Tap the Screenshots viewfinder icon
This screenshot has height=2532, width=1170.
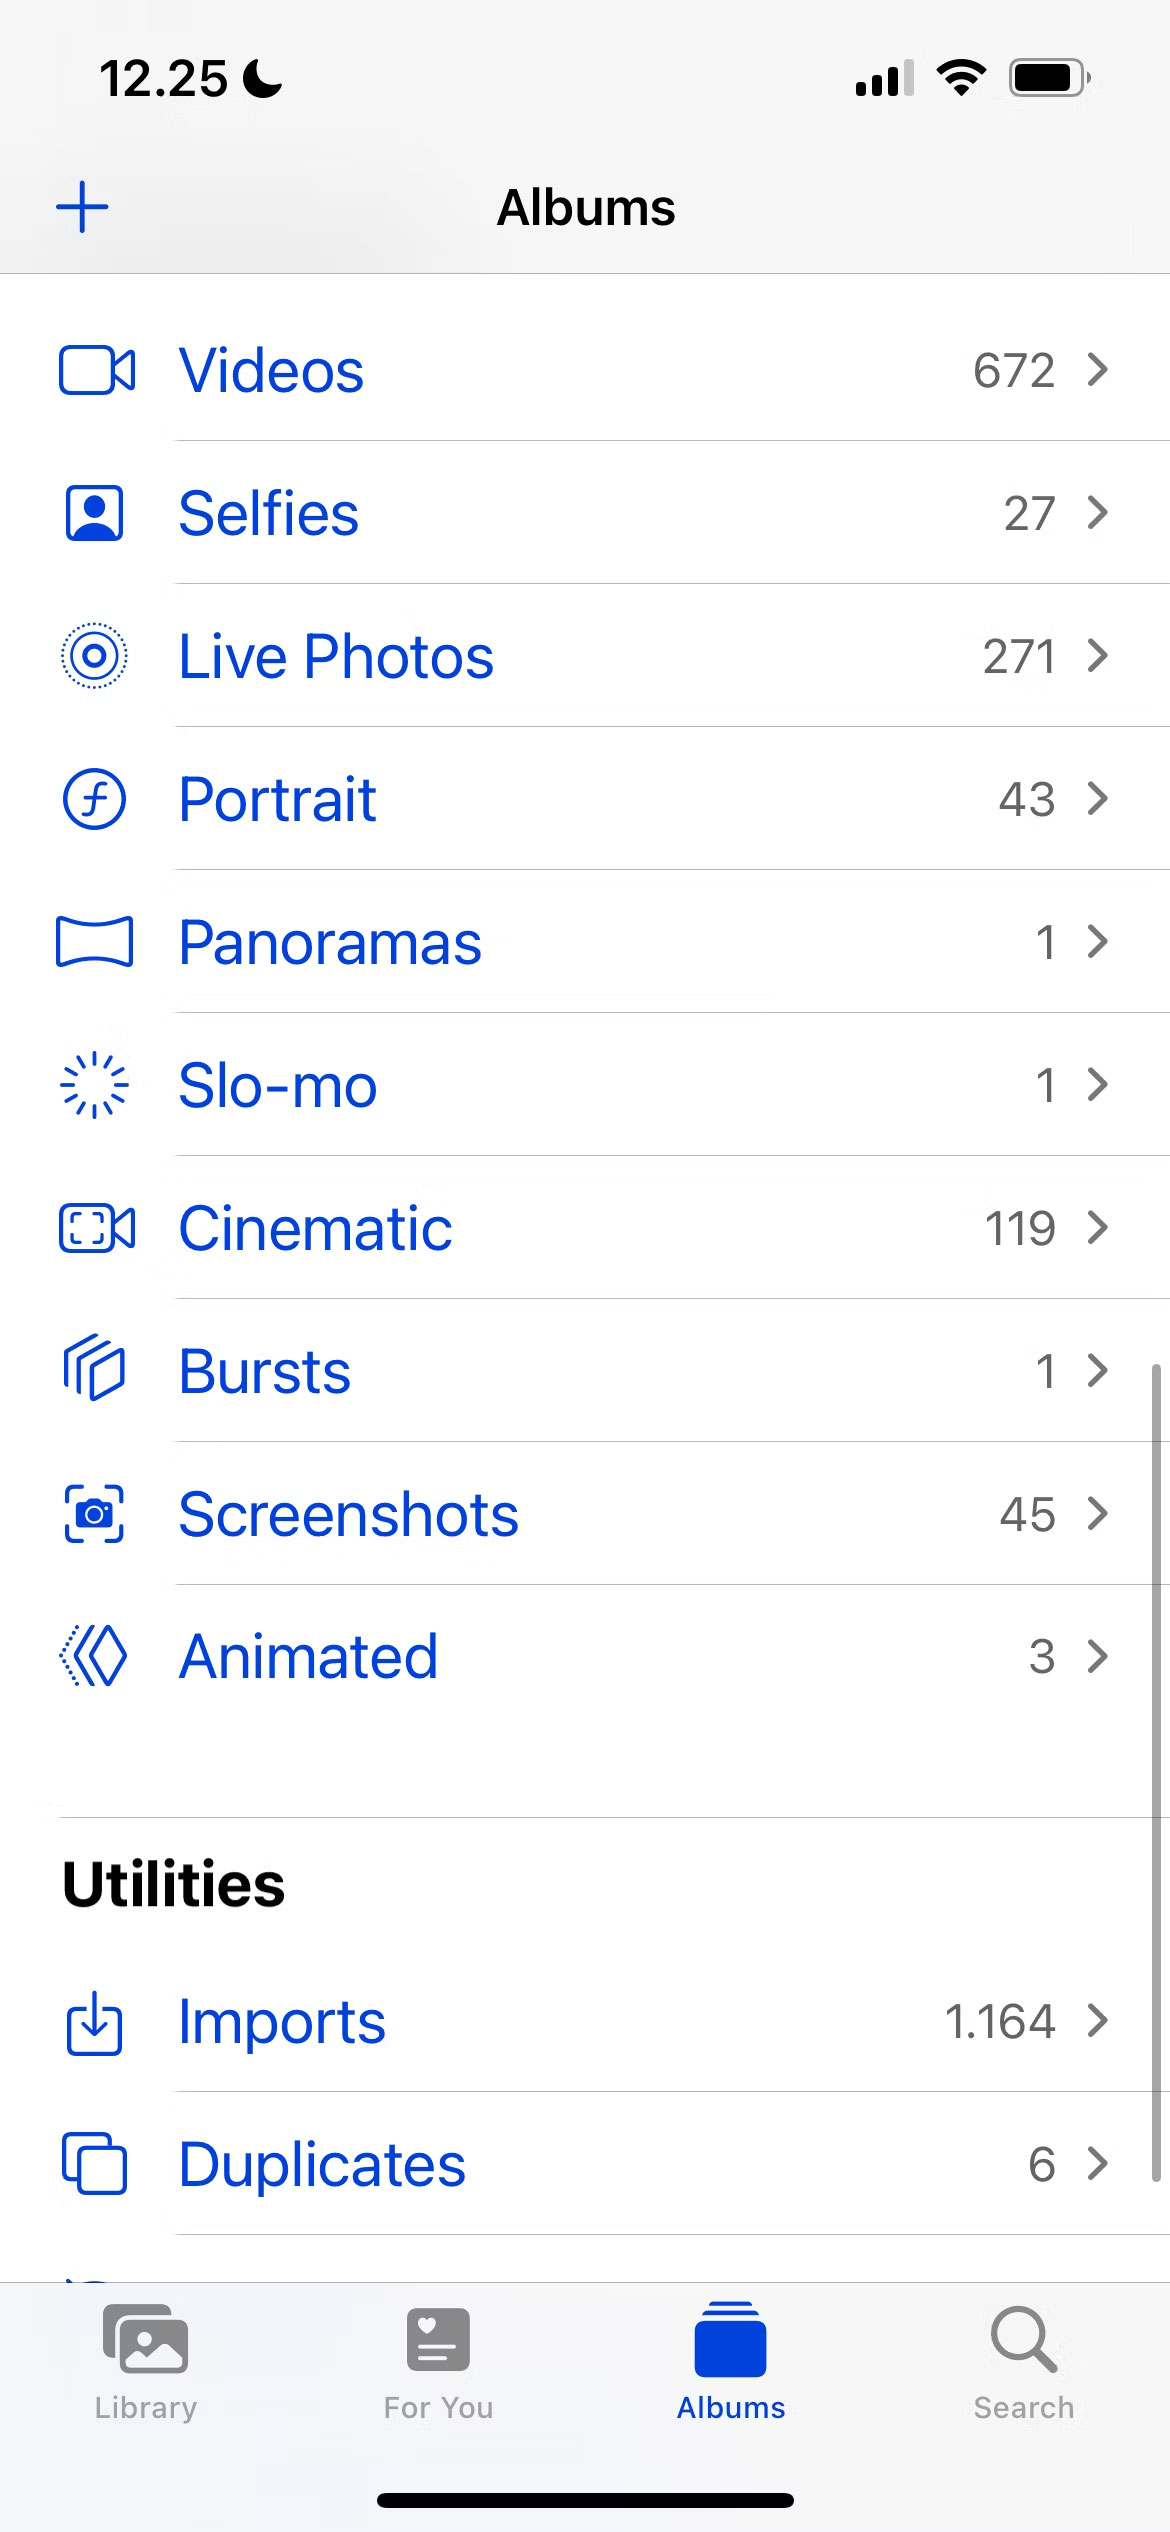[x=94, y=1514]
